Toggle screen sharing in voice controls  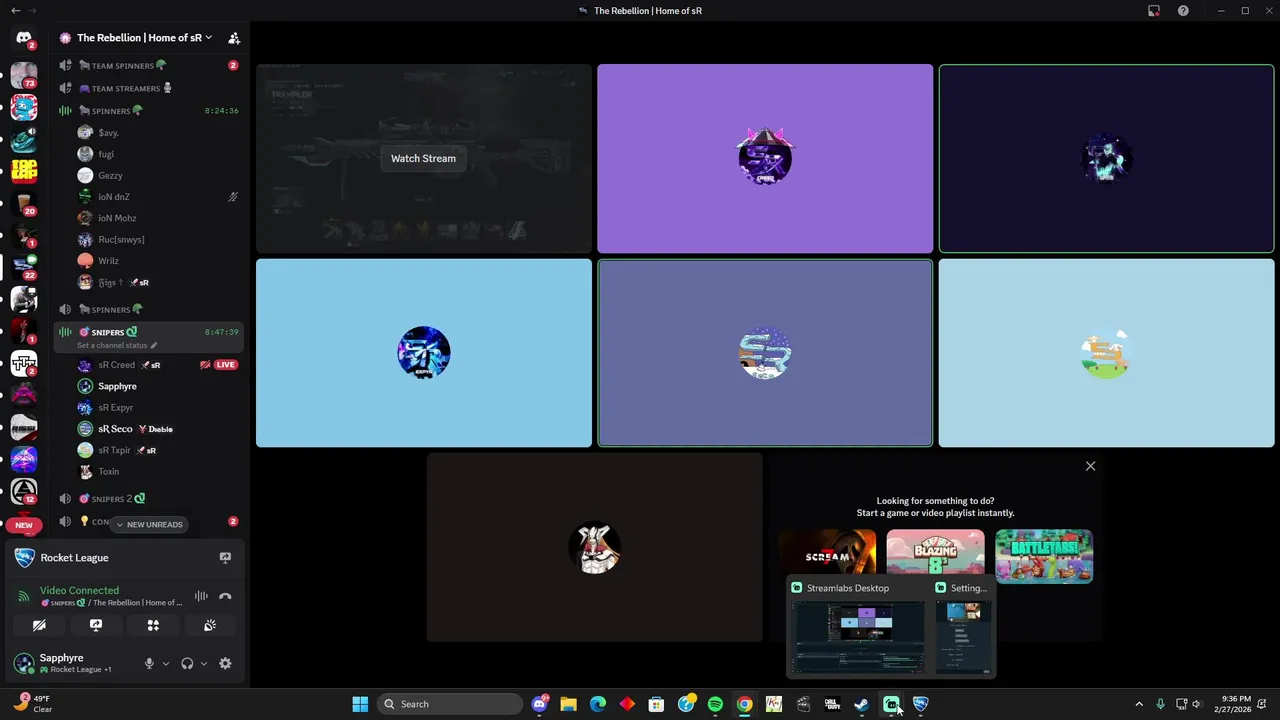pos(96,625)
